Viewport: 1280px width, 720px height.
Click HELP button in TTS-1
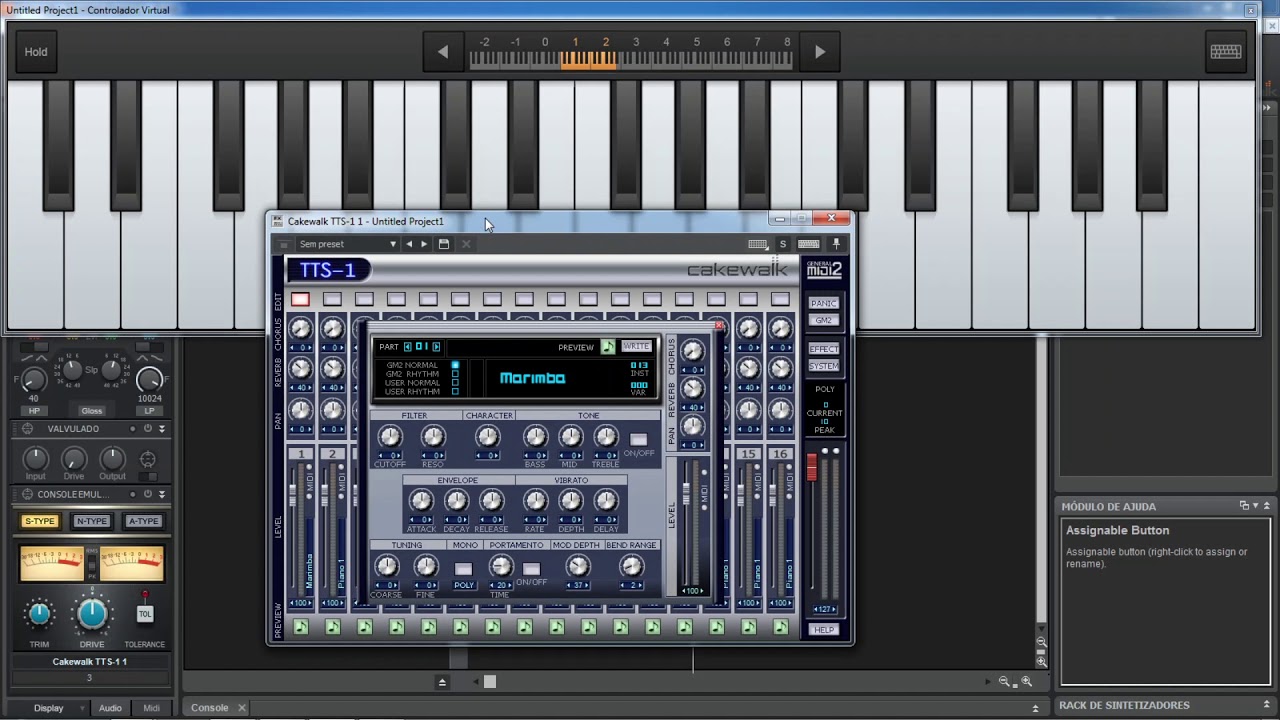click(824, 630)
